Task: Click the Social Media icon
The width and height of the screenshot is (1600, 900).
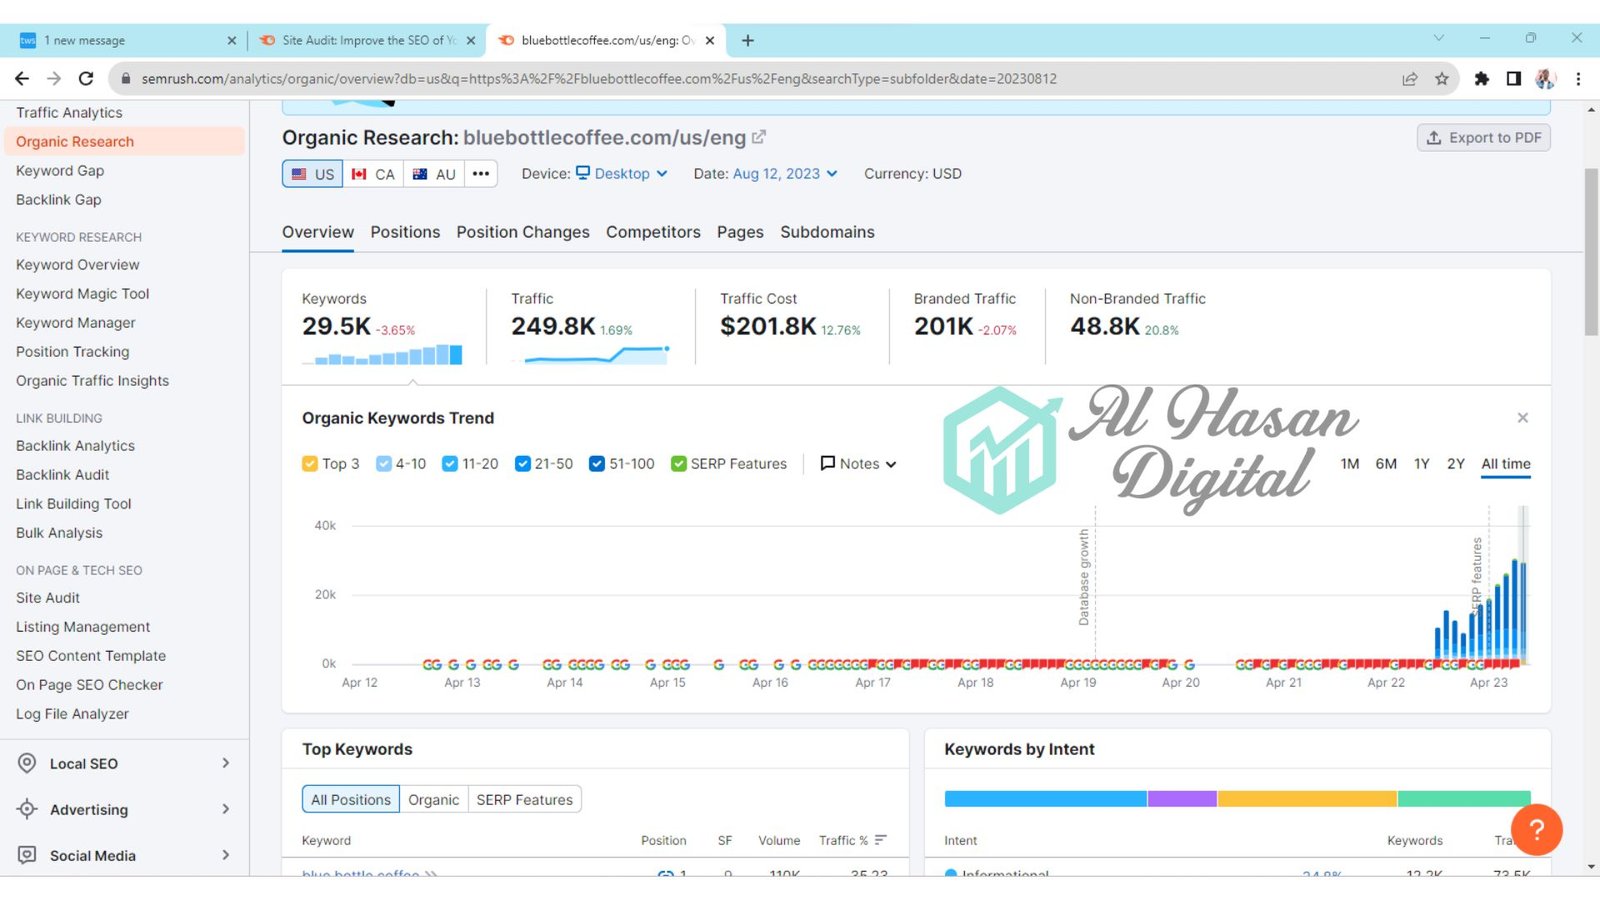Action: click(28, 855)
